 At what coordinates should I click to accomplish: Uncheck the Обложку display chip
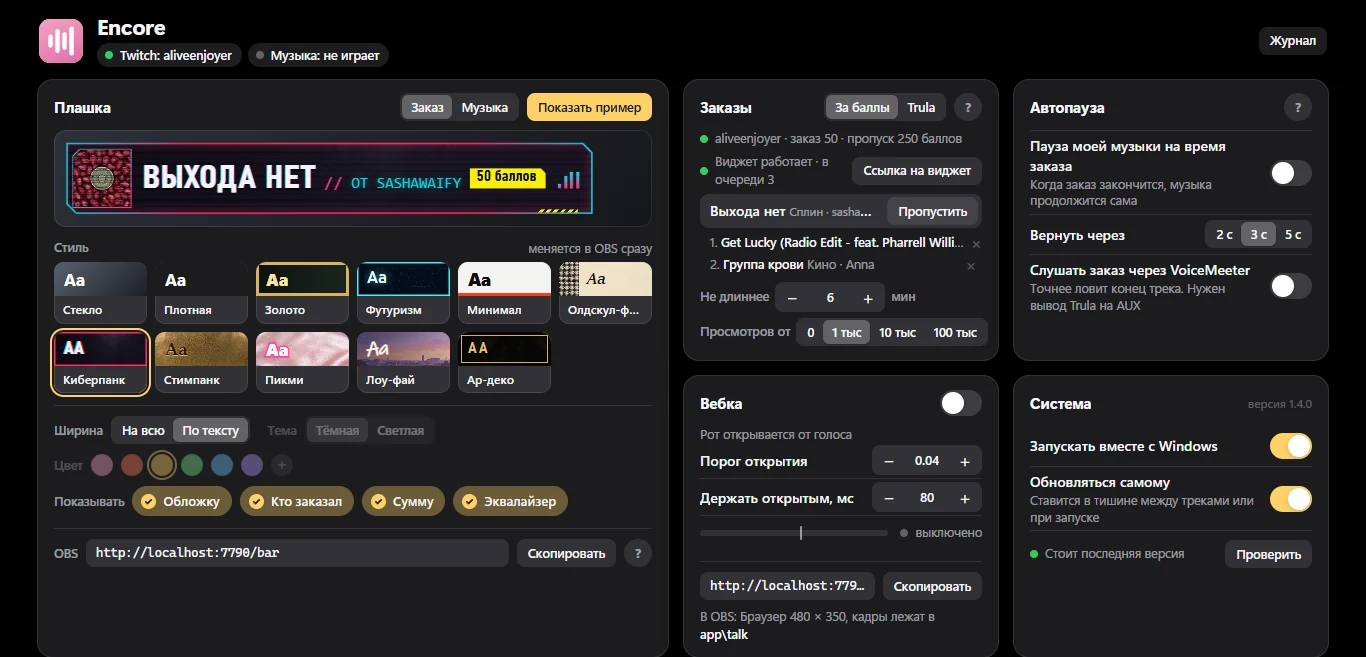[x=182, y=501]
